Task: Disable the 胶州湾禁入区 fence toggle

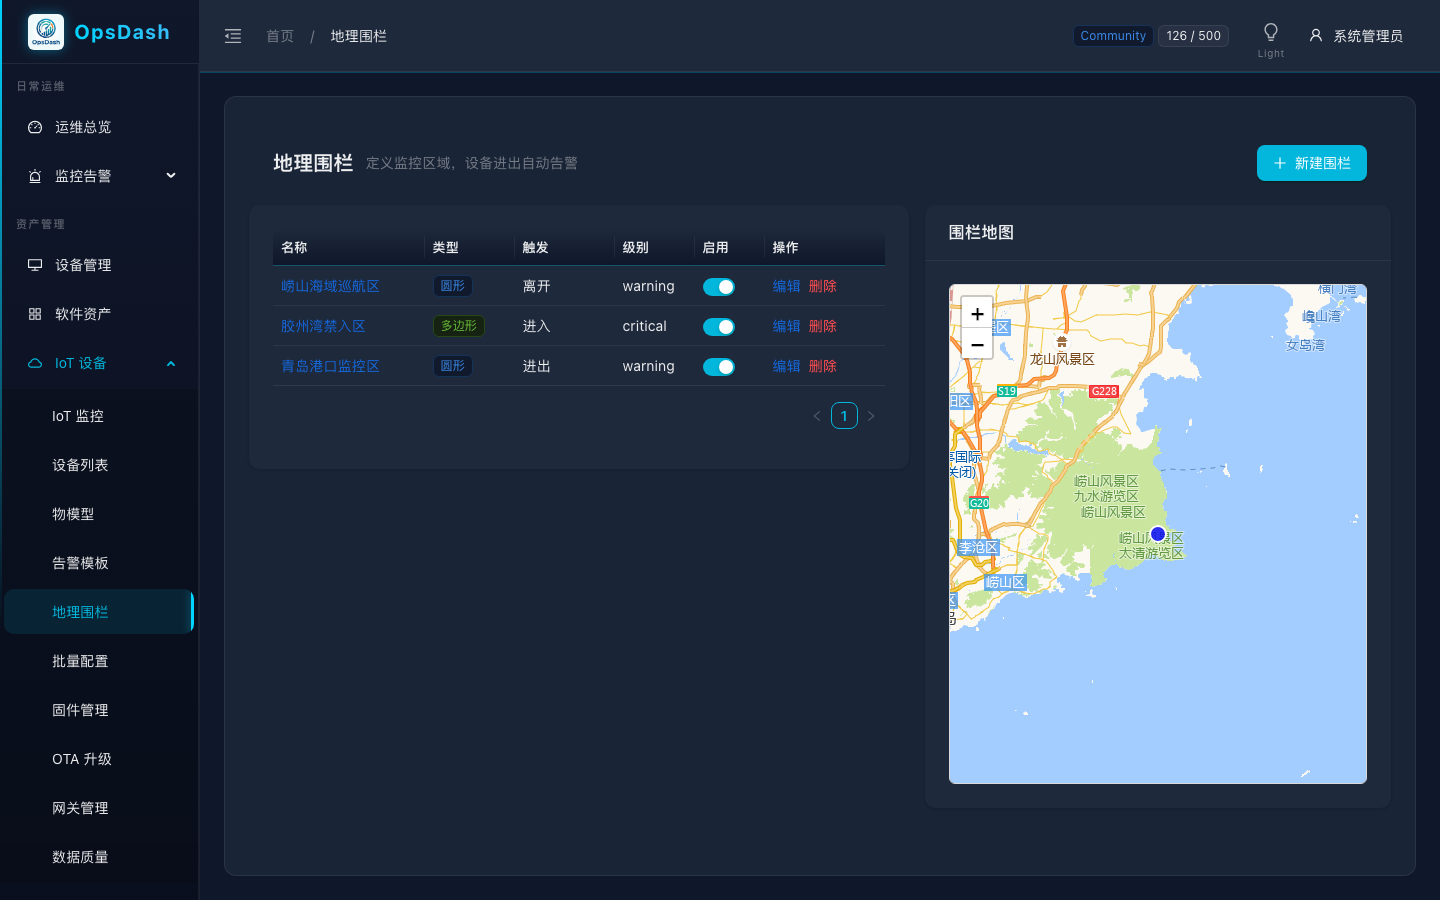Action: (719, 327)
